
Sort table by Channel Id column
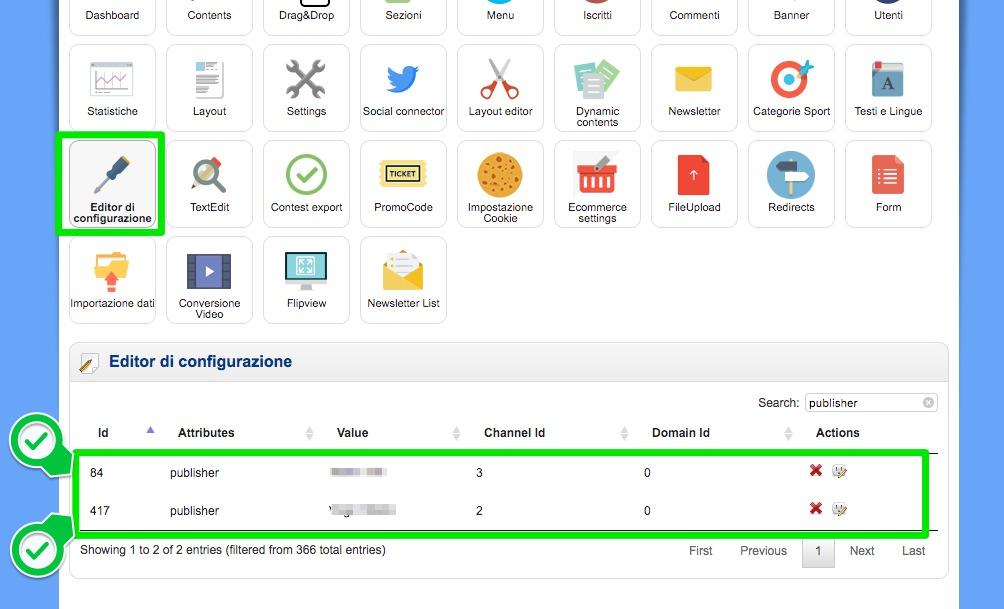point(514,433)
